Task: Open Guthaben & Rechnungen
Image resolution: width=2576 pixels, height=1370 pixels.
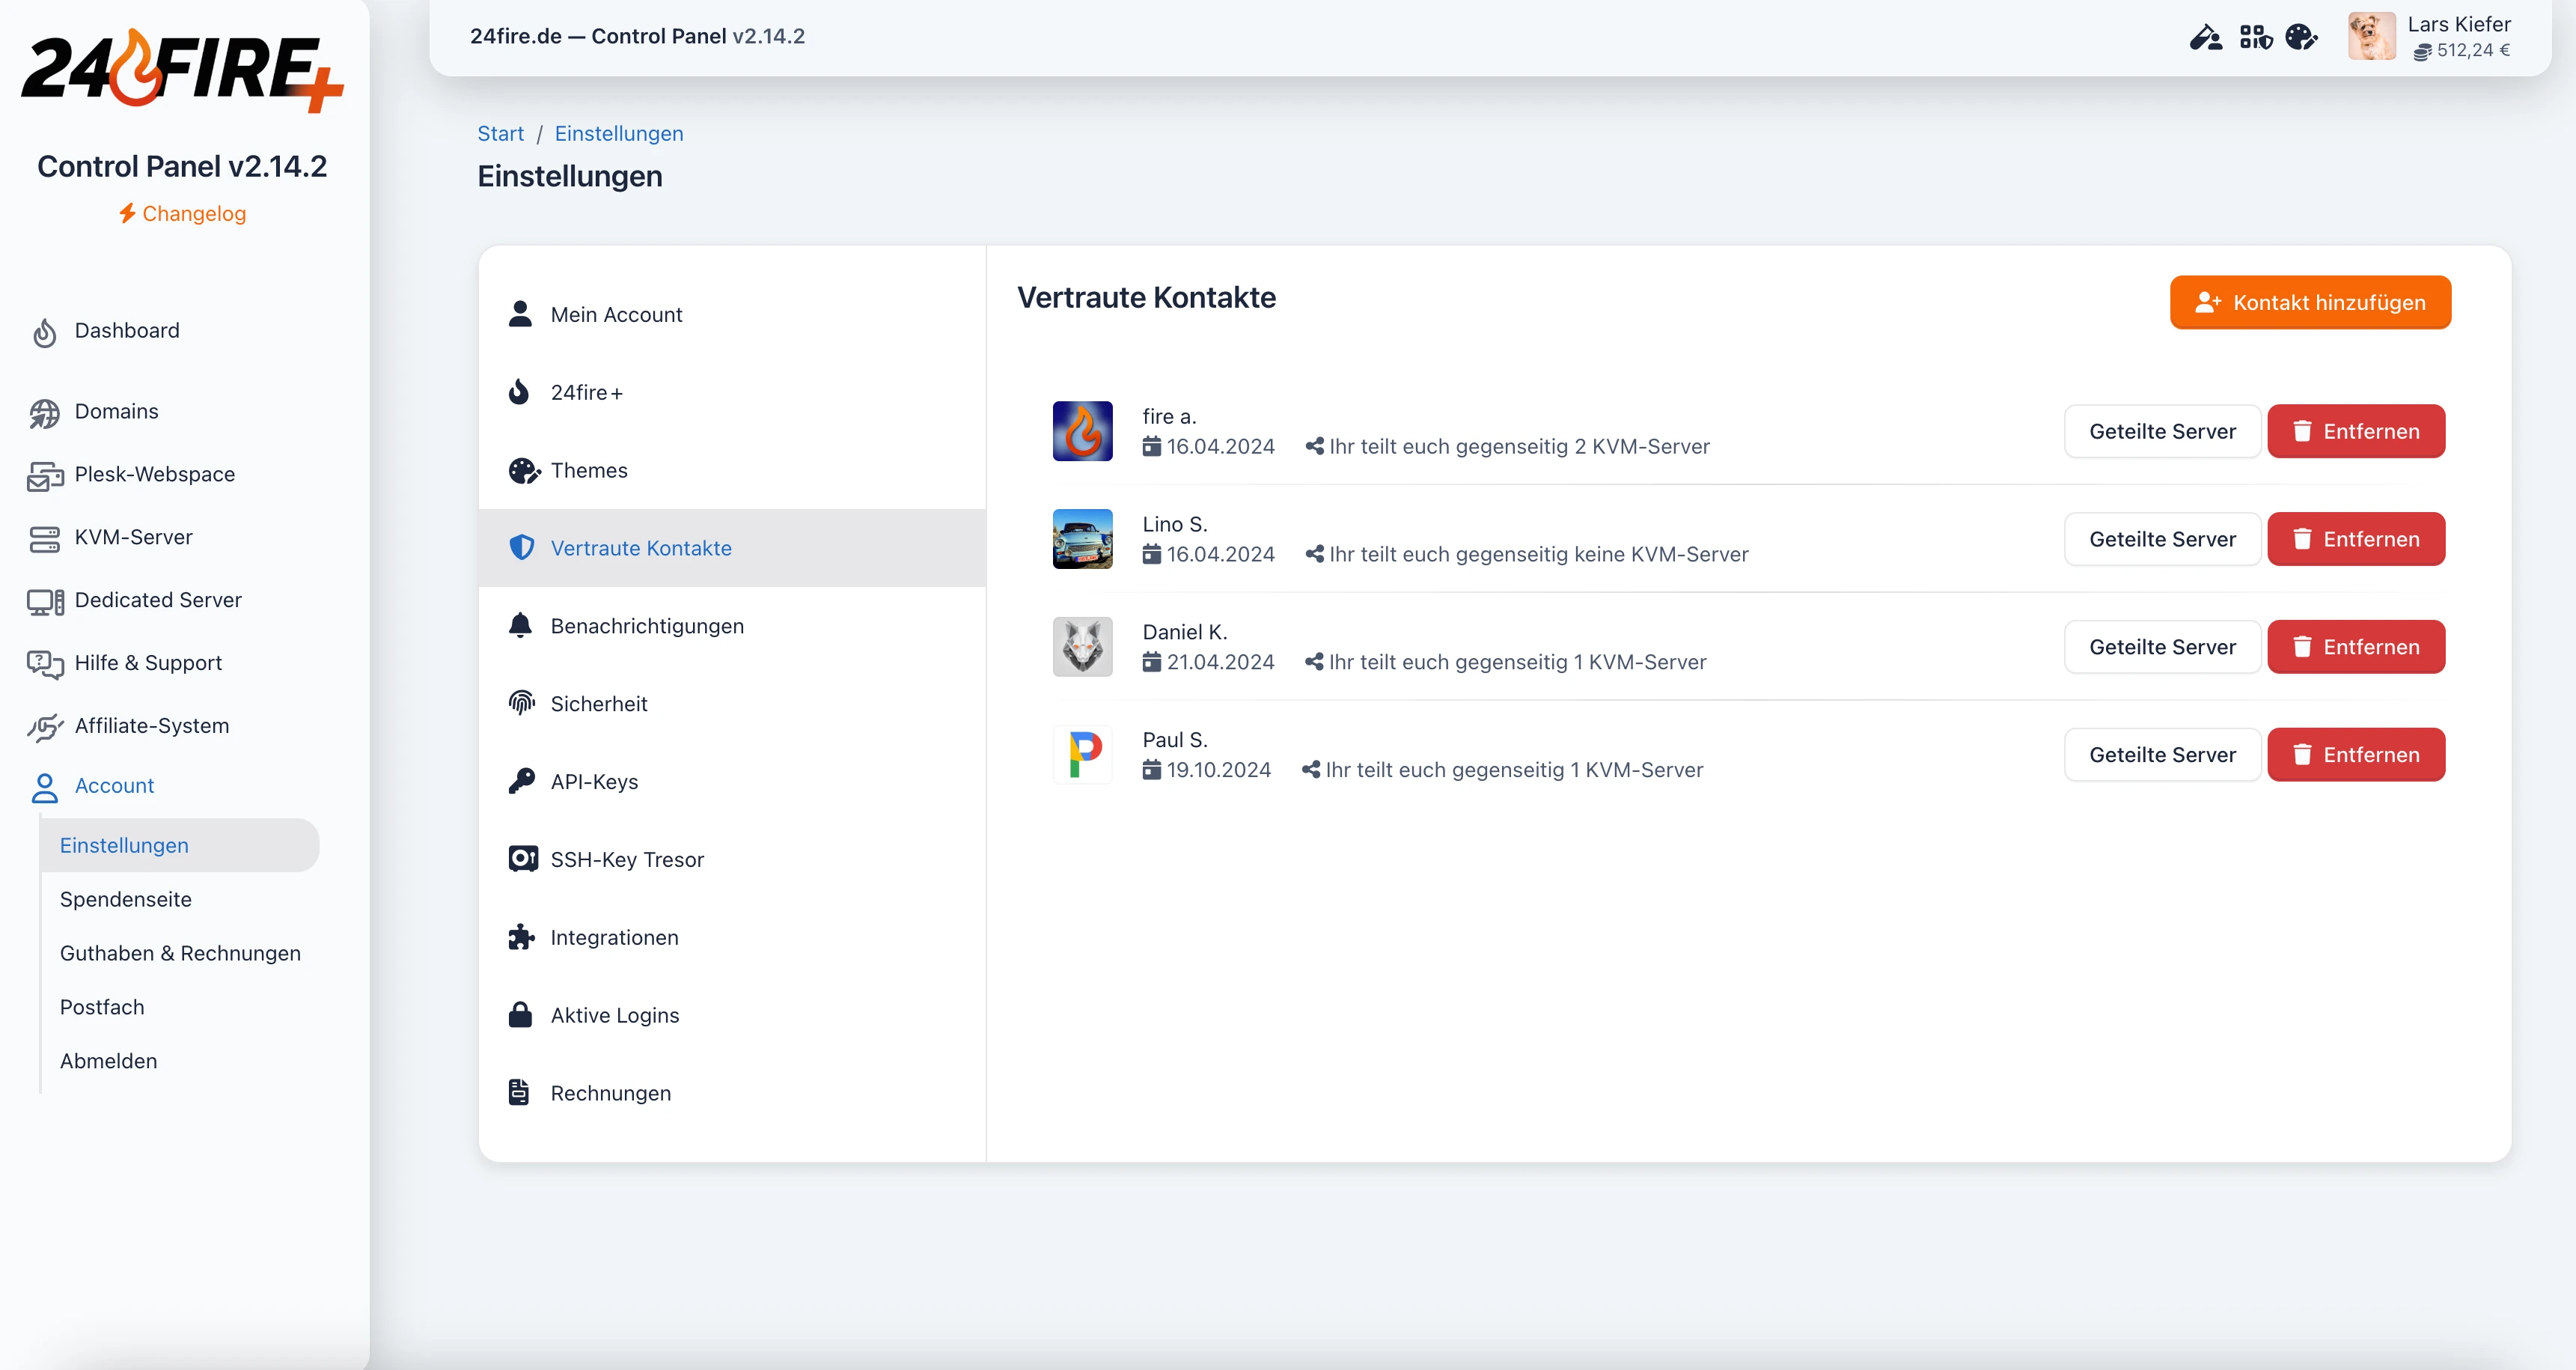Action: (x=180, y=953)
